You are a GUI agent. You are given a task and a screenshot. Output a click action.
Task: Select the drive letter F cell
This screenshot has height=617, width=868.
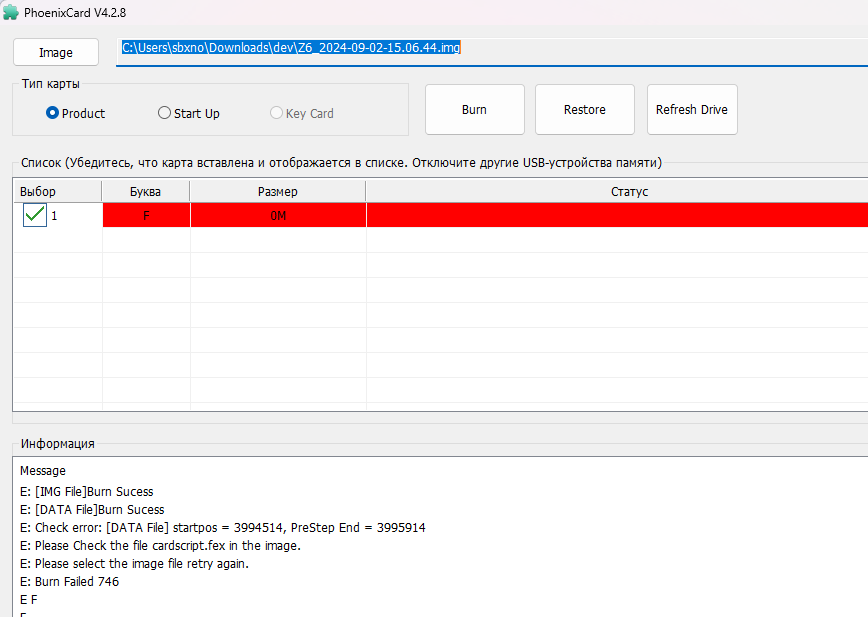146,215
